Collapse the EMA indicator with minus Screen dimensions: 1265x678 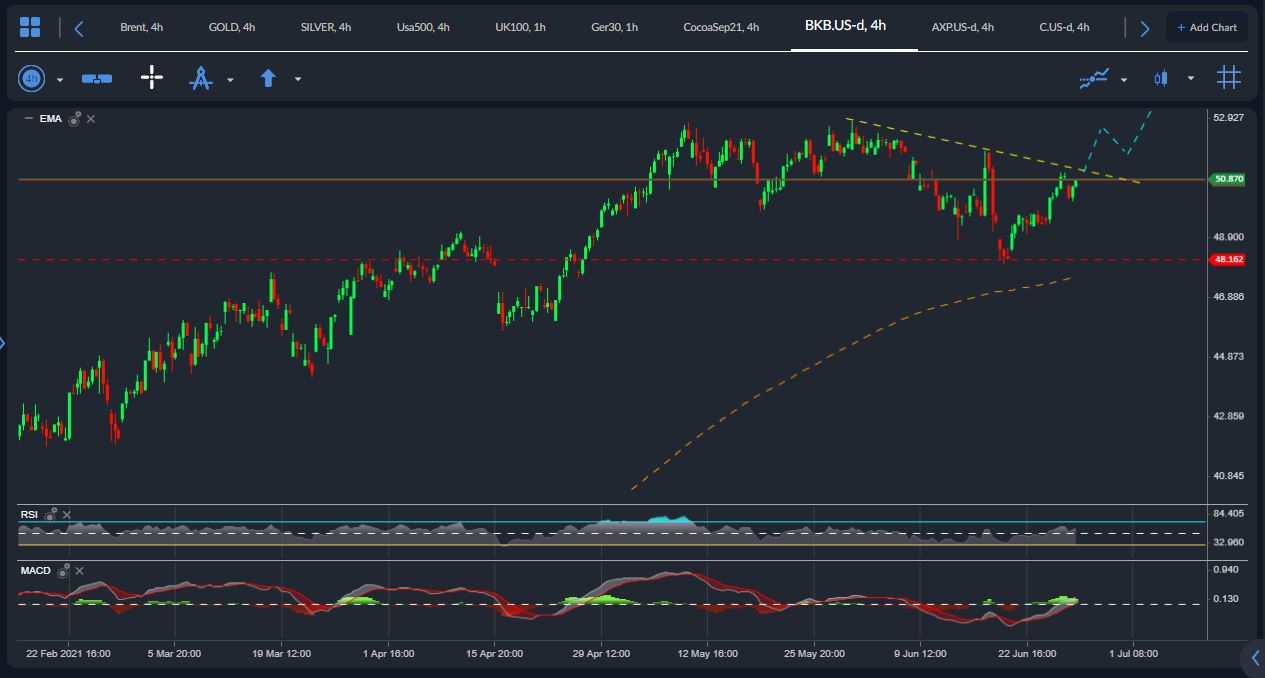28,118
